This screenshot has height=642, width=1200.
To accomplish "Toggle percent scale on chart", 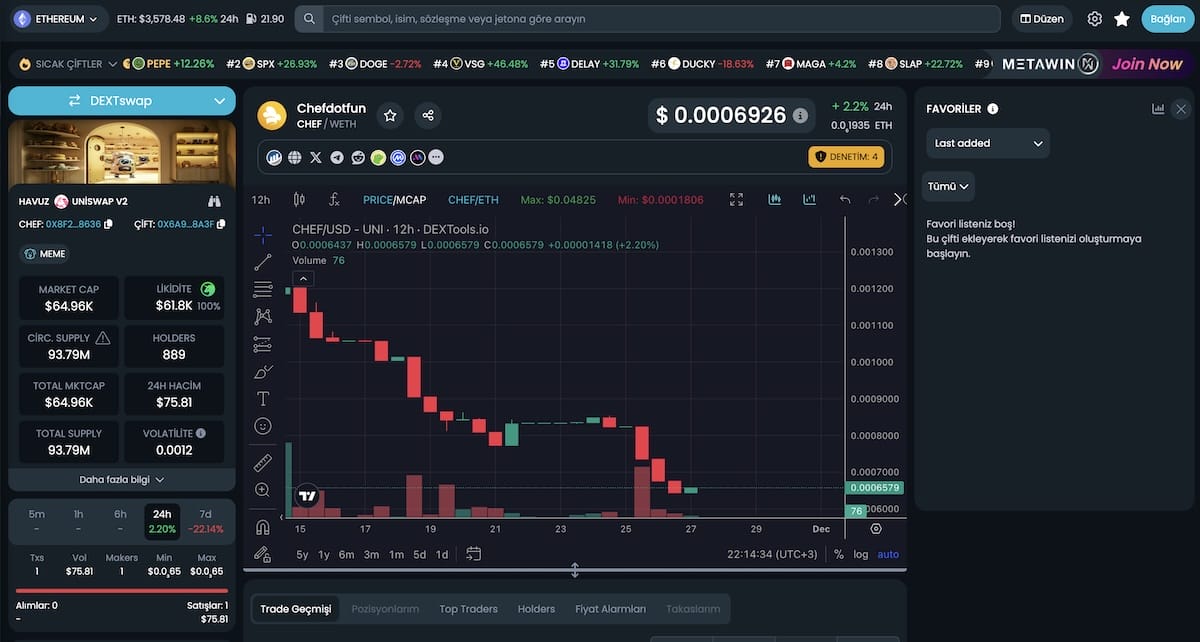I will point(839,554).
